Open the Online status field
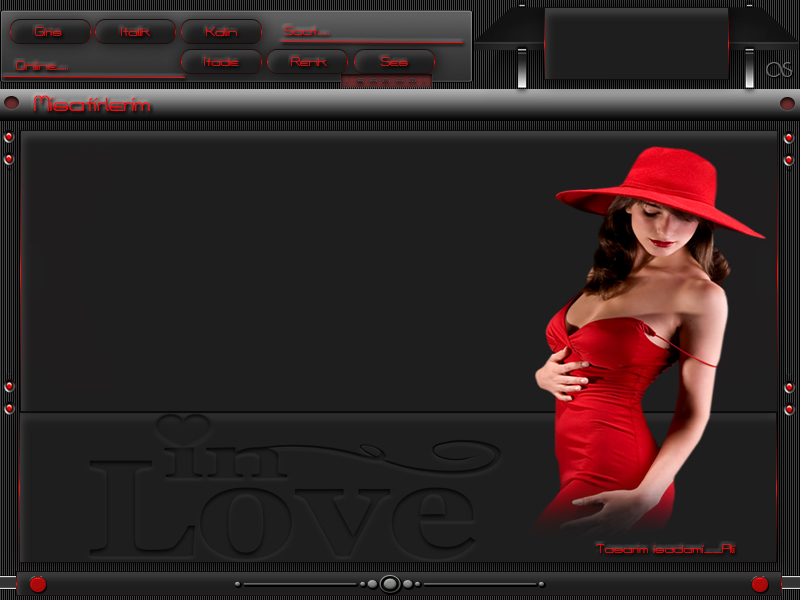The image size is (800, 600). pos(94,67)
